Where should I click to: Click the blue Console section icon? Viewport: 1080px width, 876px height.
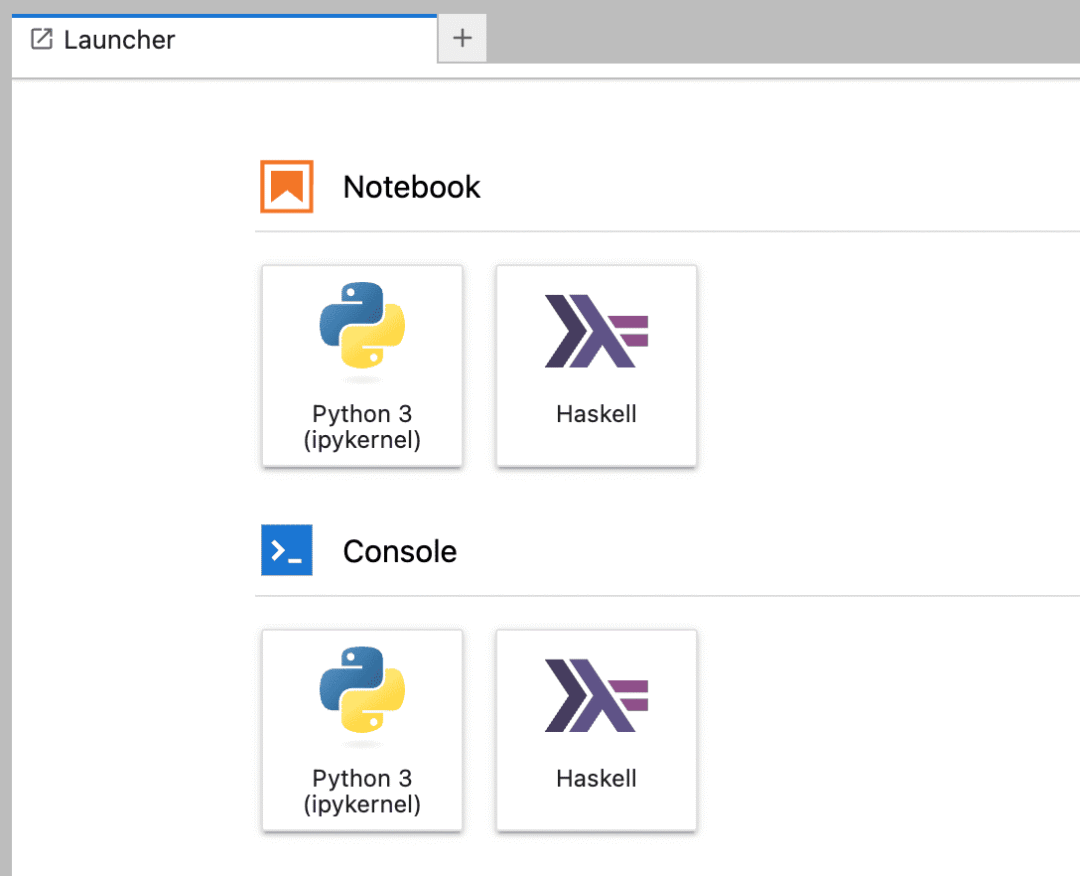(x=287, y=550)
